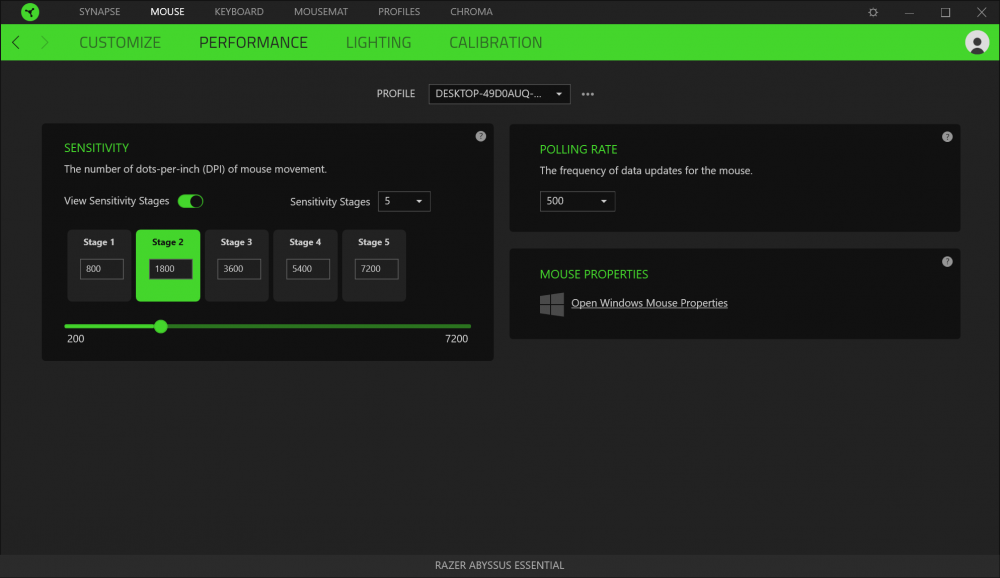
Task: Edit the Stage 3 DPI field showing 3600
Action: pyautogui.click(x=239, y=269)
